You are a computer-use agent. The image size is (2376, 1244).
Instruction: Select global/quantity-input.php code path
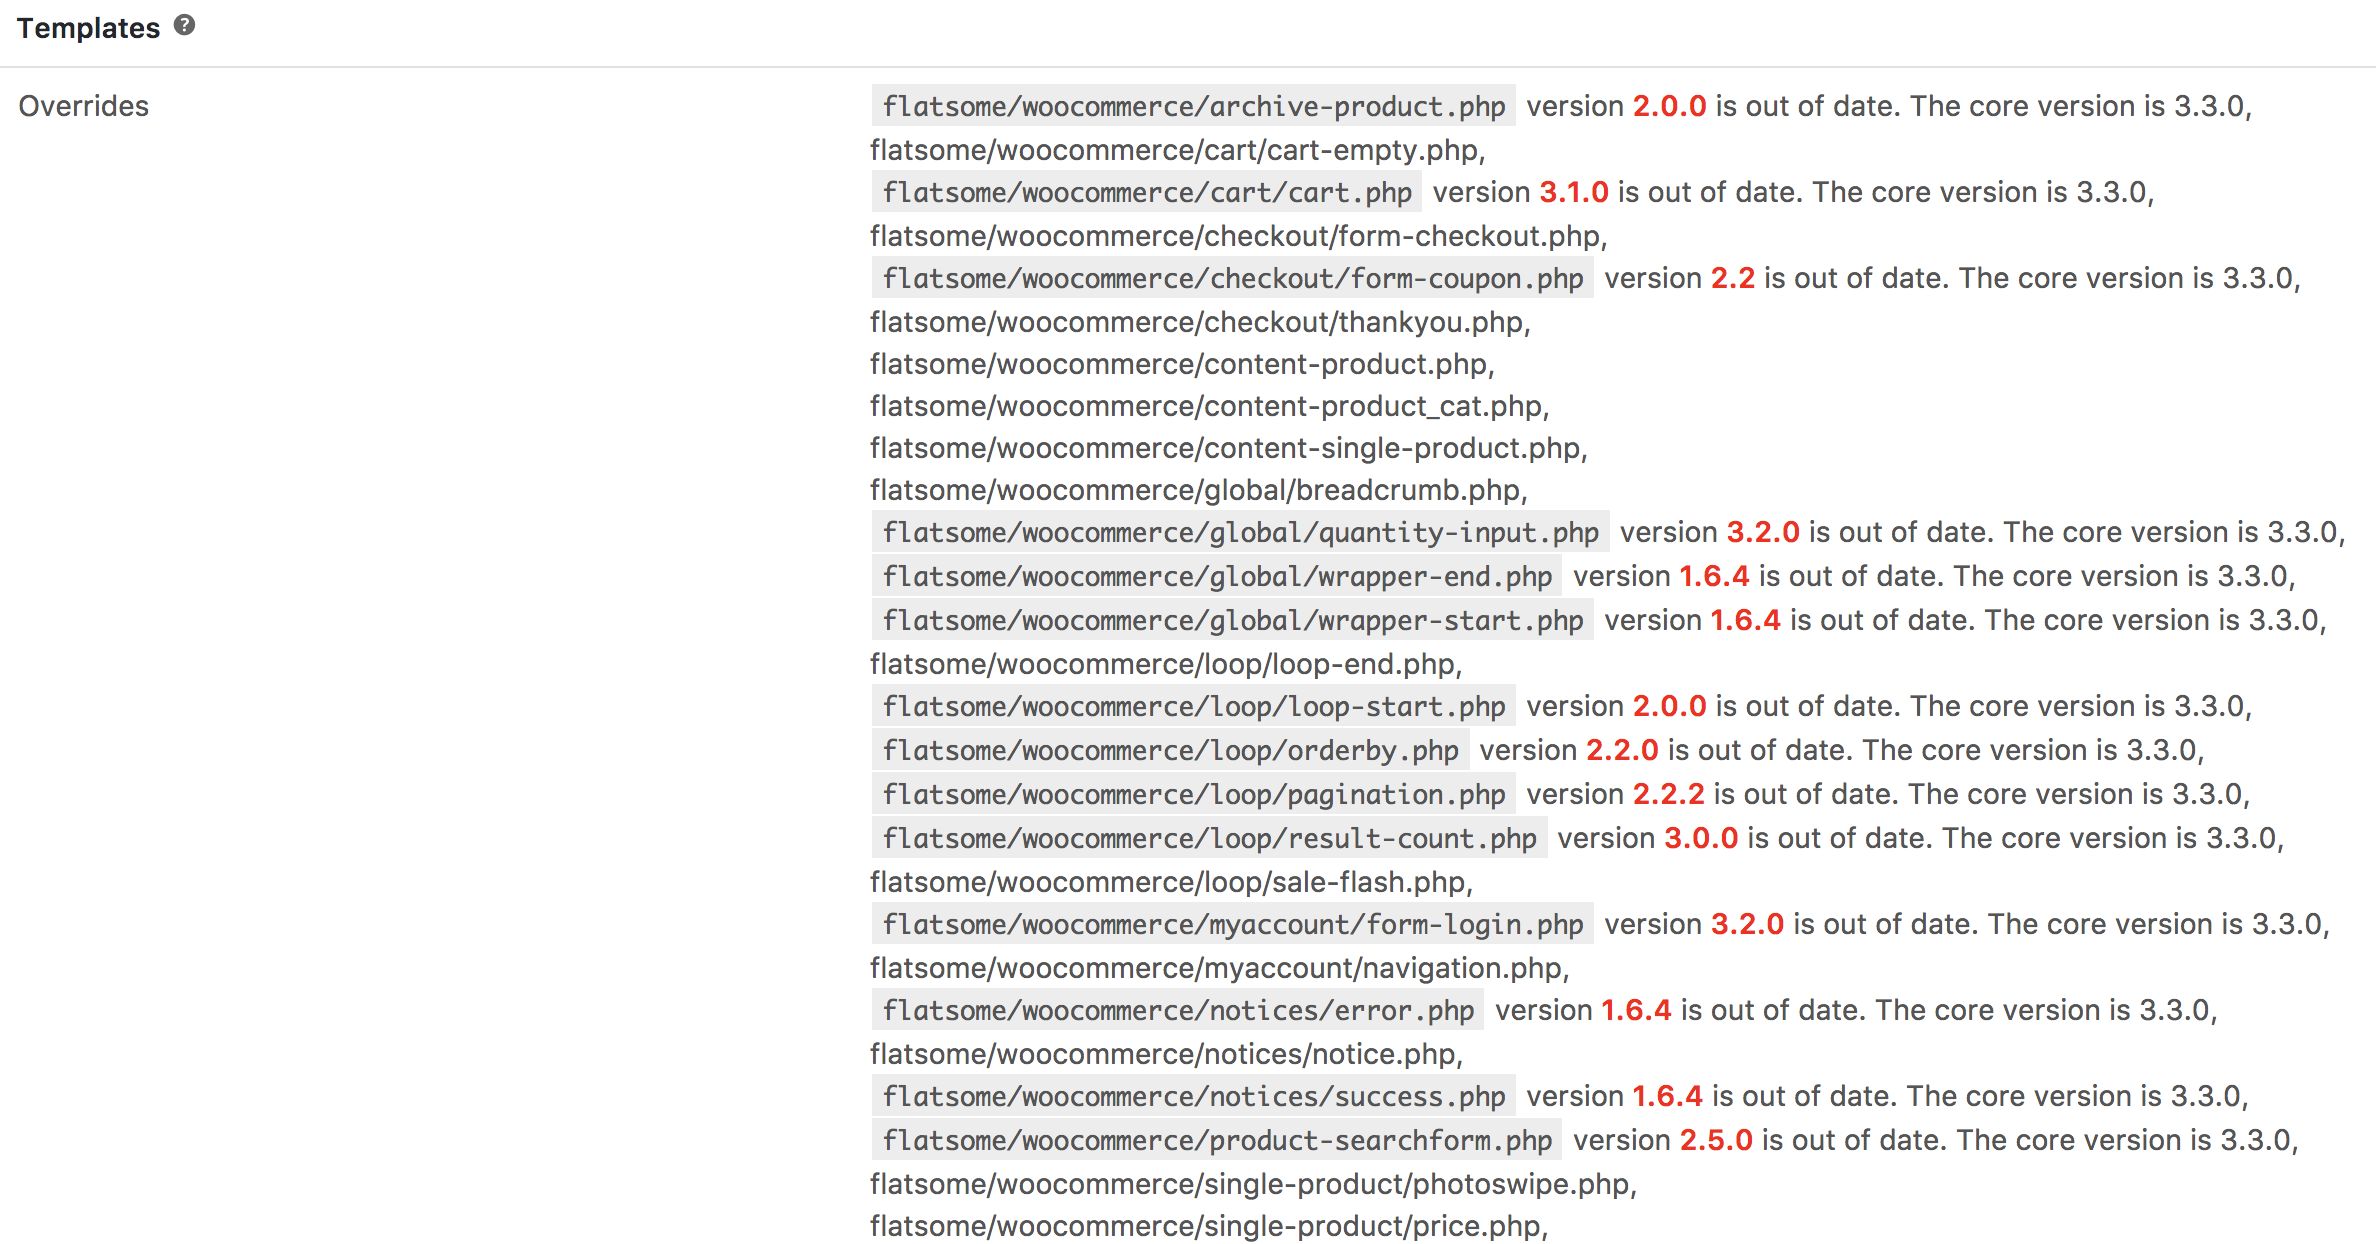[x=1240, y=532]
